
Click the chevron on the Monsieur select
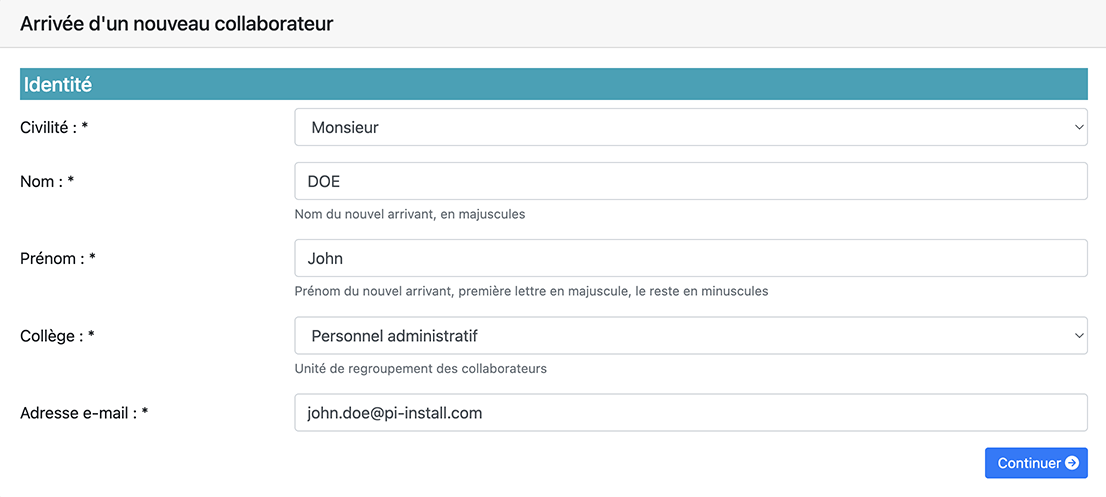click(x=1078, y=128)
